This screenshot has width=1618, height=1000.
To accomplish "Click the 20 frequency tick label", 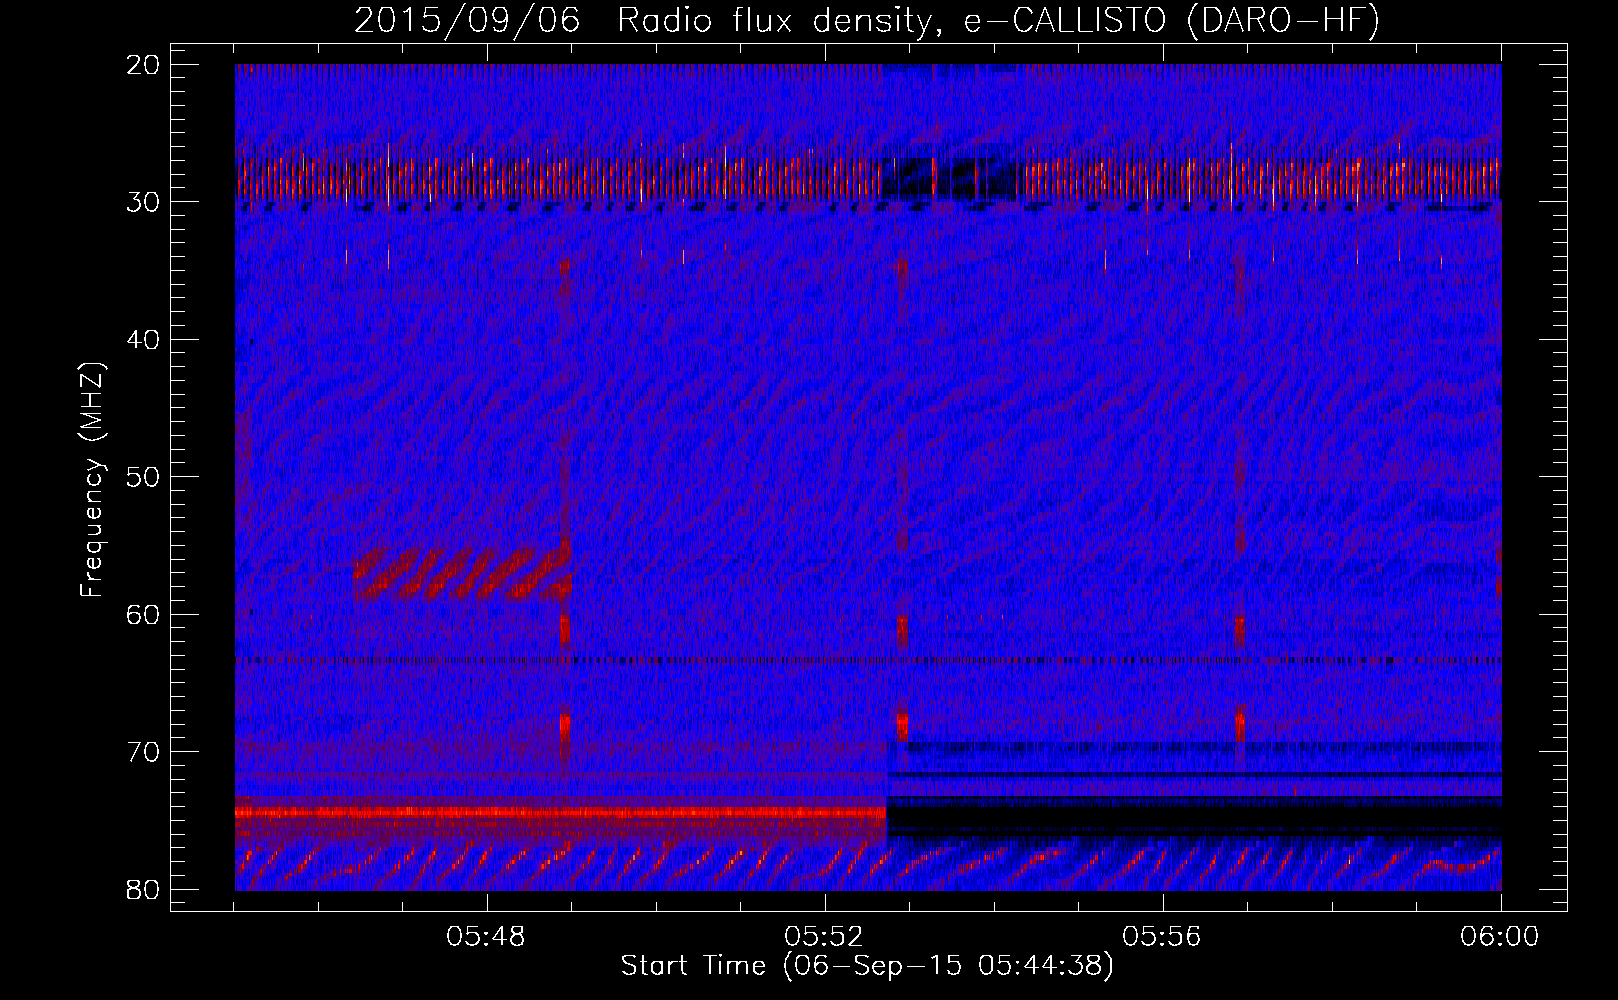I will click(x=144, y=65).
